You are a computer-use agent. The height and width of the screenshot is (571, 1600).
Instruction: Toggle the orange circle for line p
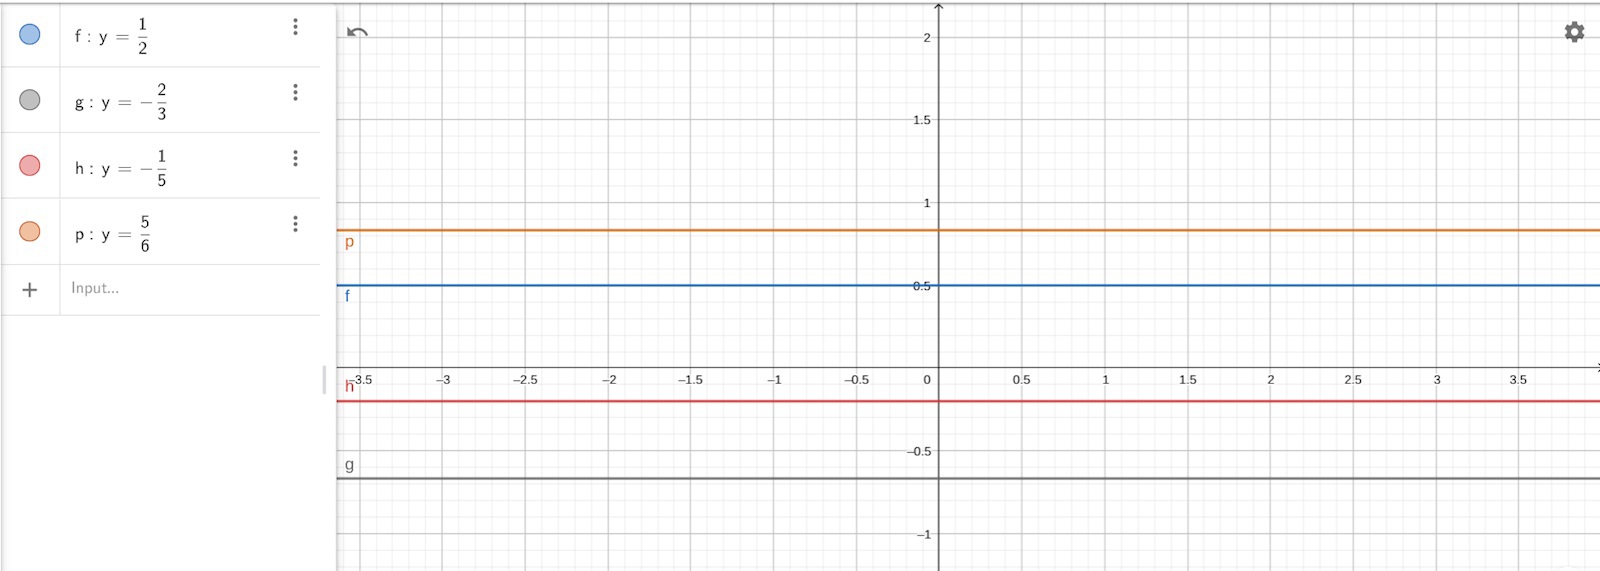[30, 232]
